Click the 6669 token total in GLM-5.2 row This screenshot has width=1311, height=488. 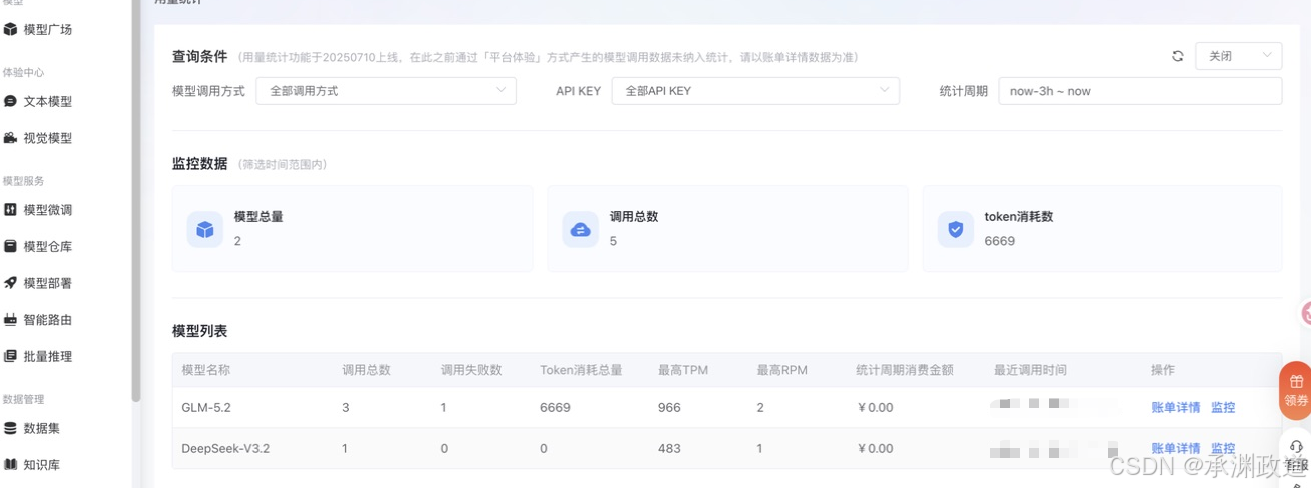pyautogui.click(x=555, y=407)
